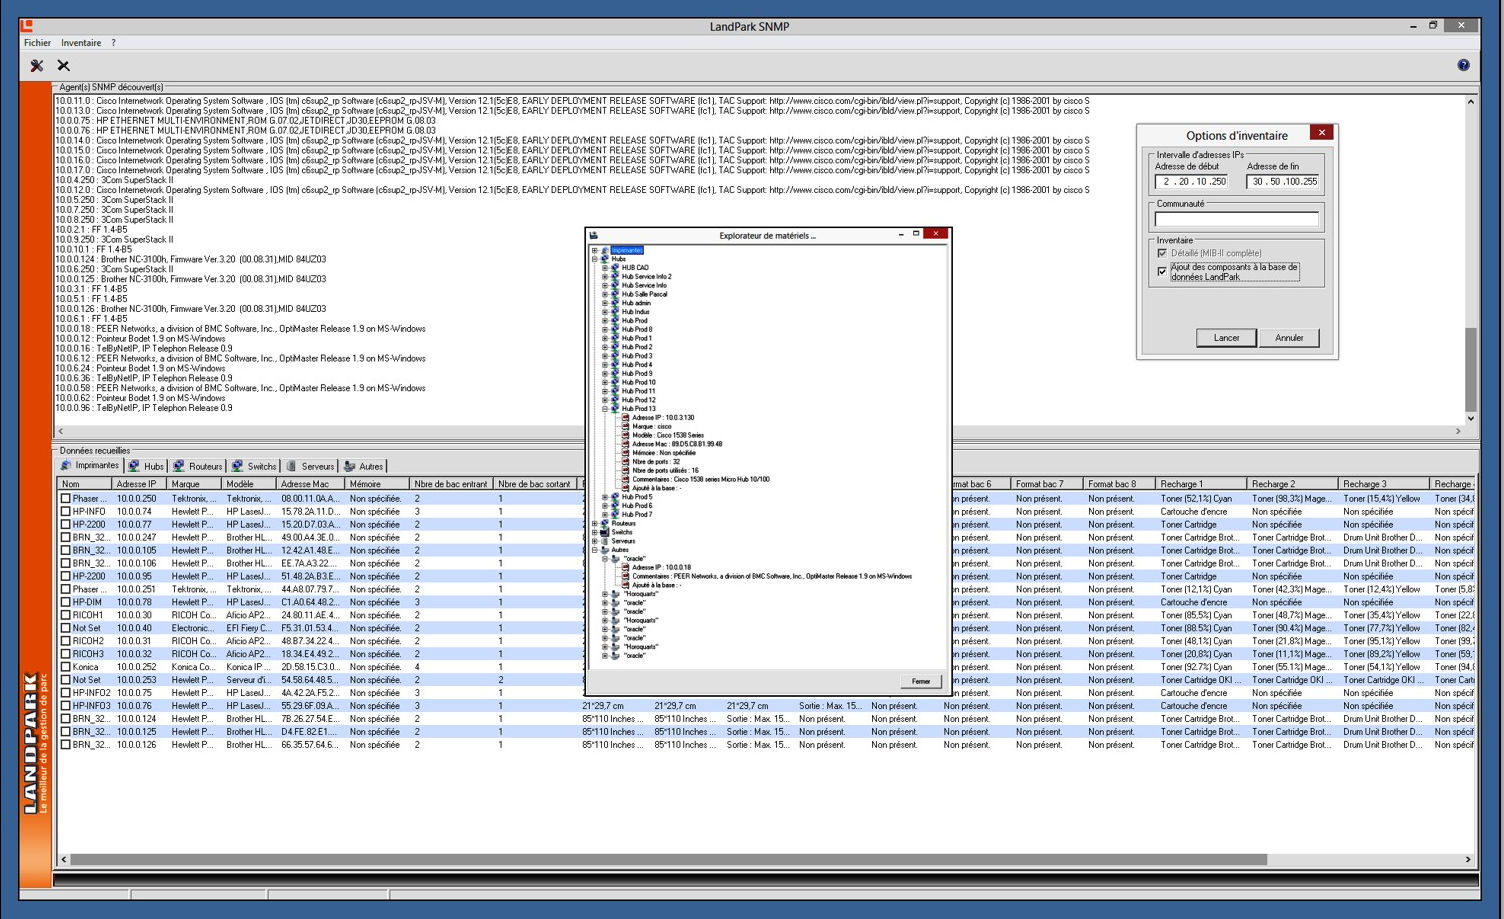Expand the Hub admin node
1504x919 pixels.
pyautogui.click(x=605, y=303)
